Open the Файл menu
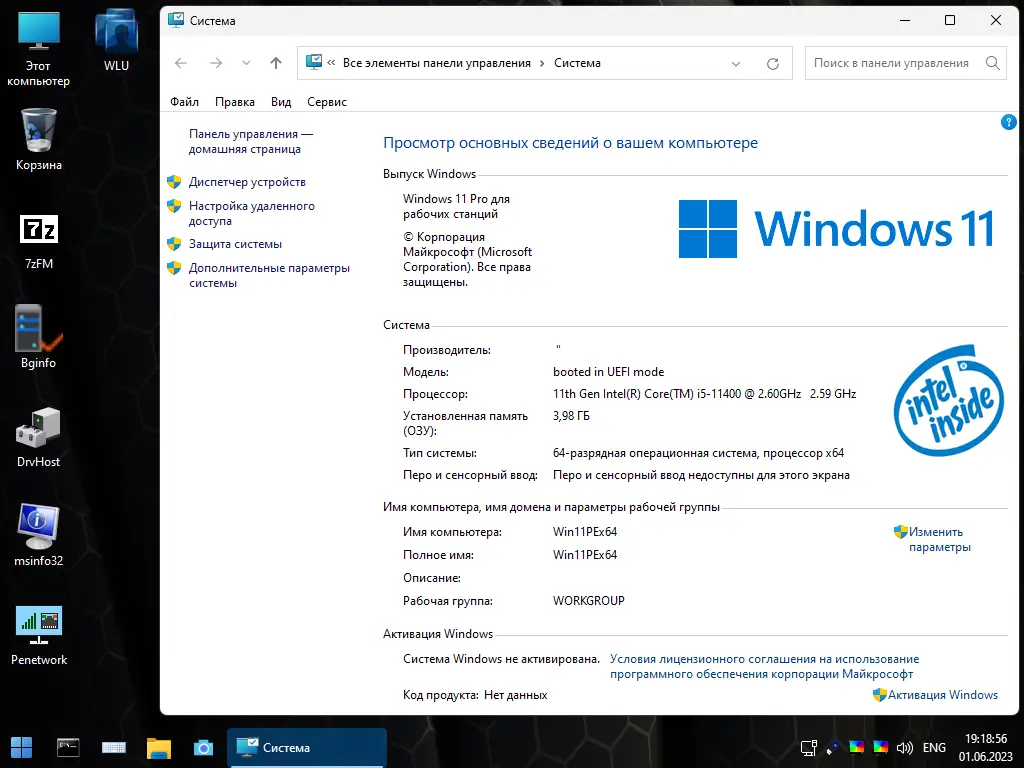The width and height of the screenshot is (1024, 768). (x=184, y=102)
